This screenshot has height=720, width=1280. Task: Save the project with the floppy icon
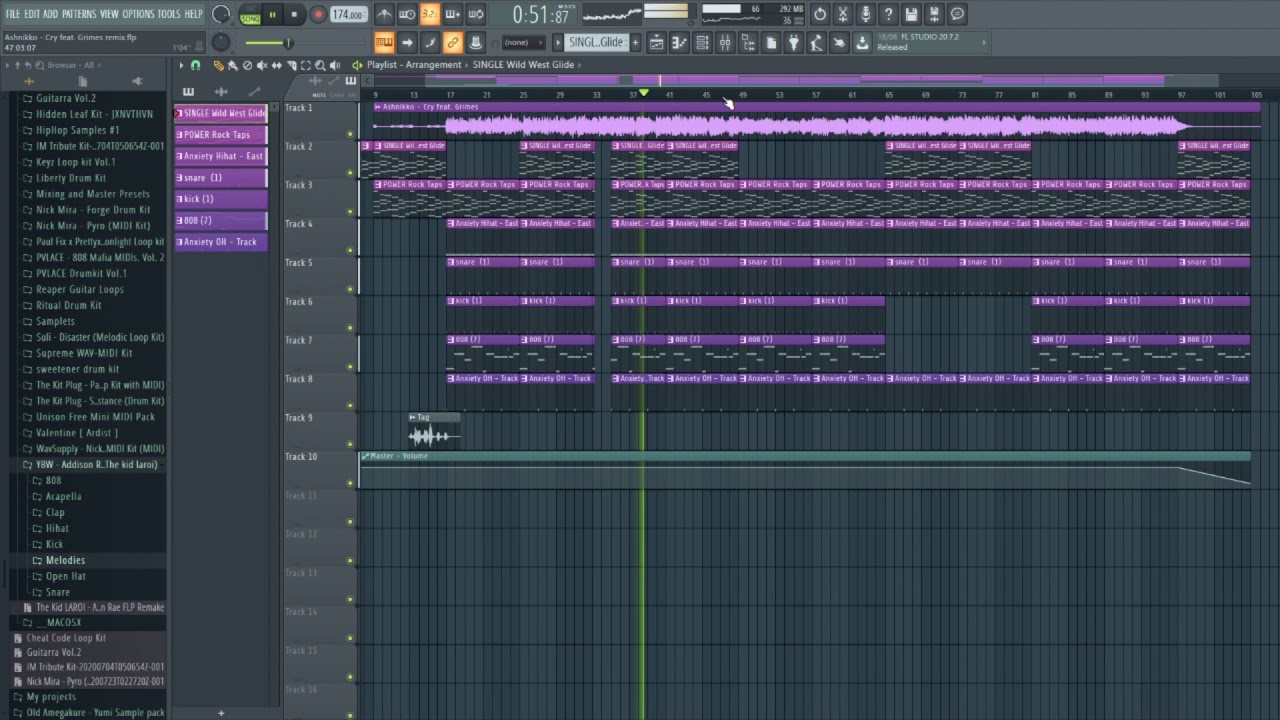coord(912,14)
